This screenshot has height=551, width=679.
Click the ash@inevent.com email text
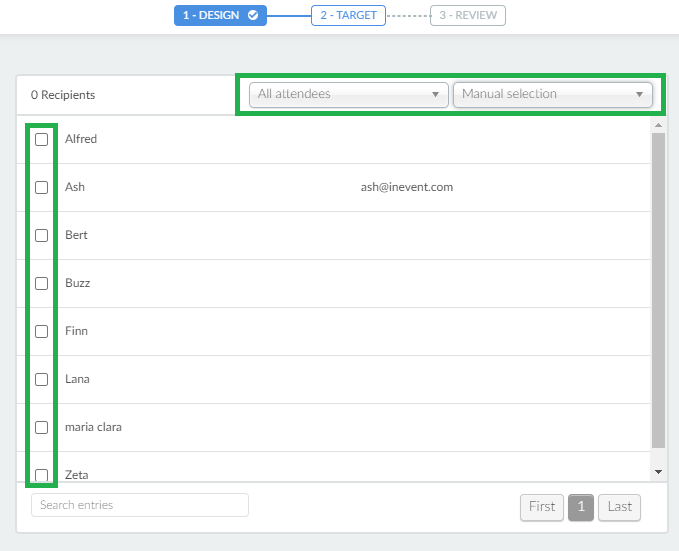(407, 187)
